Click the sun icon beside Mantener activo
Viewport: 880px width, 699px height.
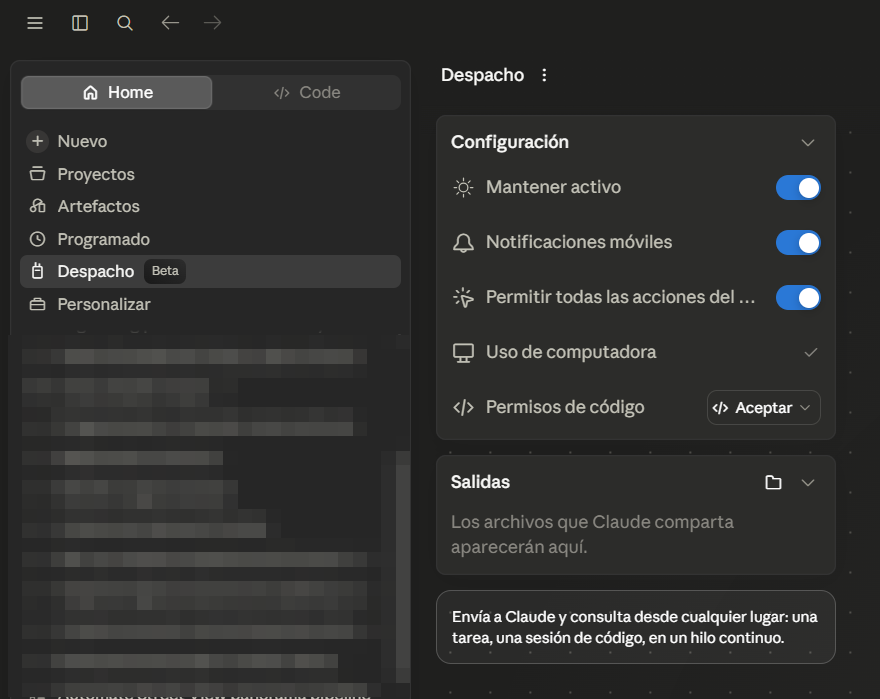463,188
